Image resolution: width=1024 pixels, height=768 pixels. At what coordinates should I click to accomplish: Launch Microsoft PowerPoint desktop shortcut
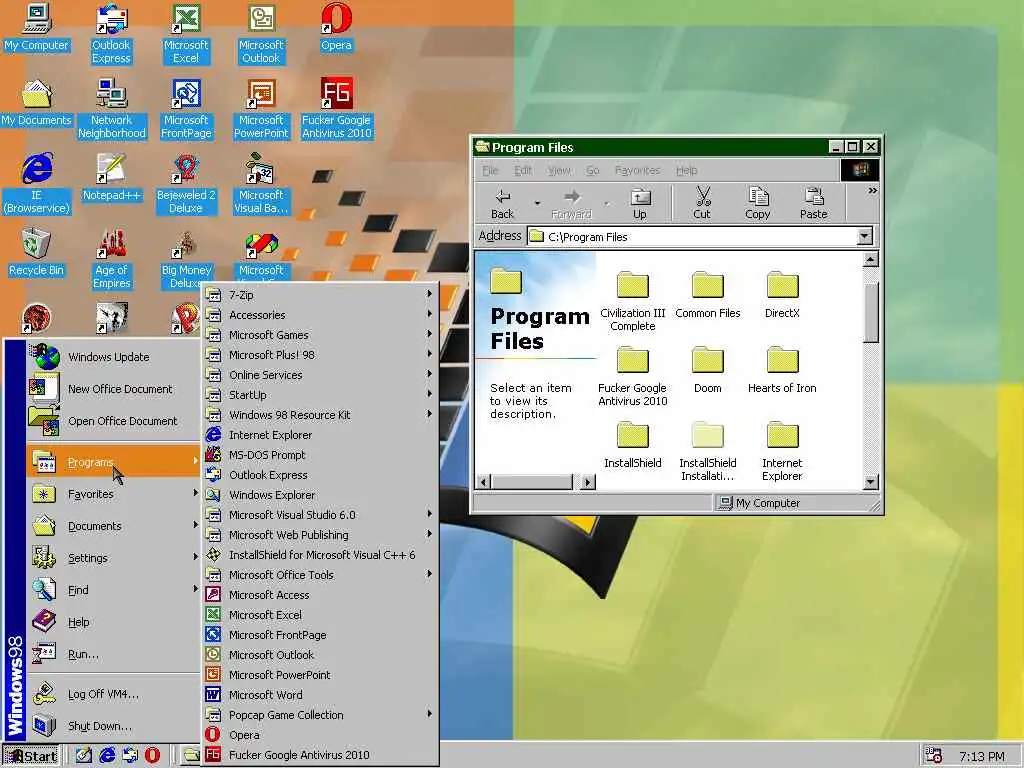coord(261,108)
